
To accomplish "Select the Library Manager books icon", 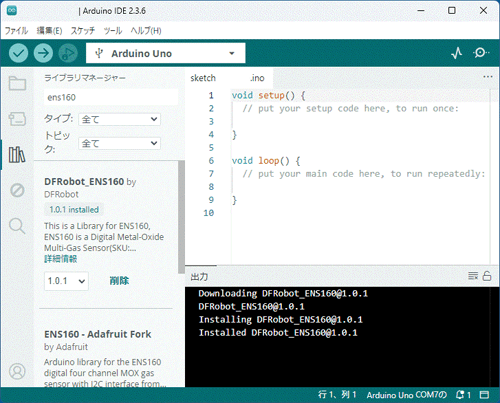I will pos(17,155).
